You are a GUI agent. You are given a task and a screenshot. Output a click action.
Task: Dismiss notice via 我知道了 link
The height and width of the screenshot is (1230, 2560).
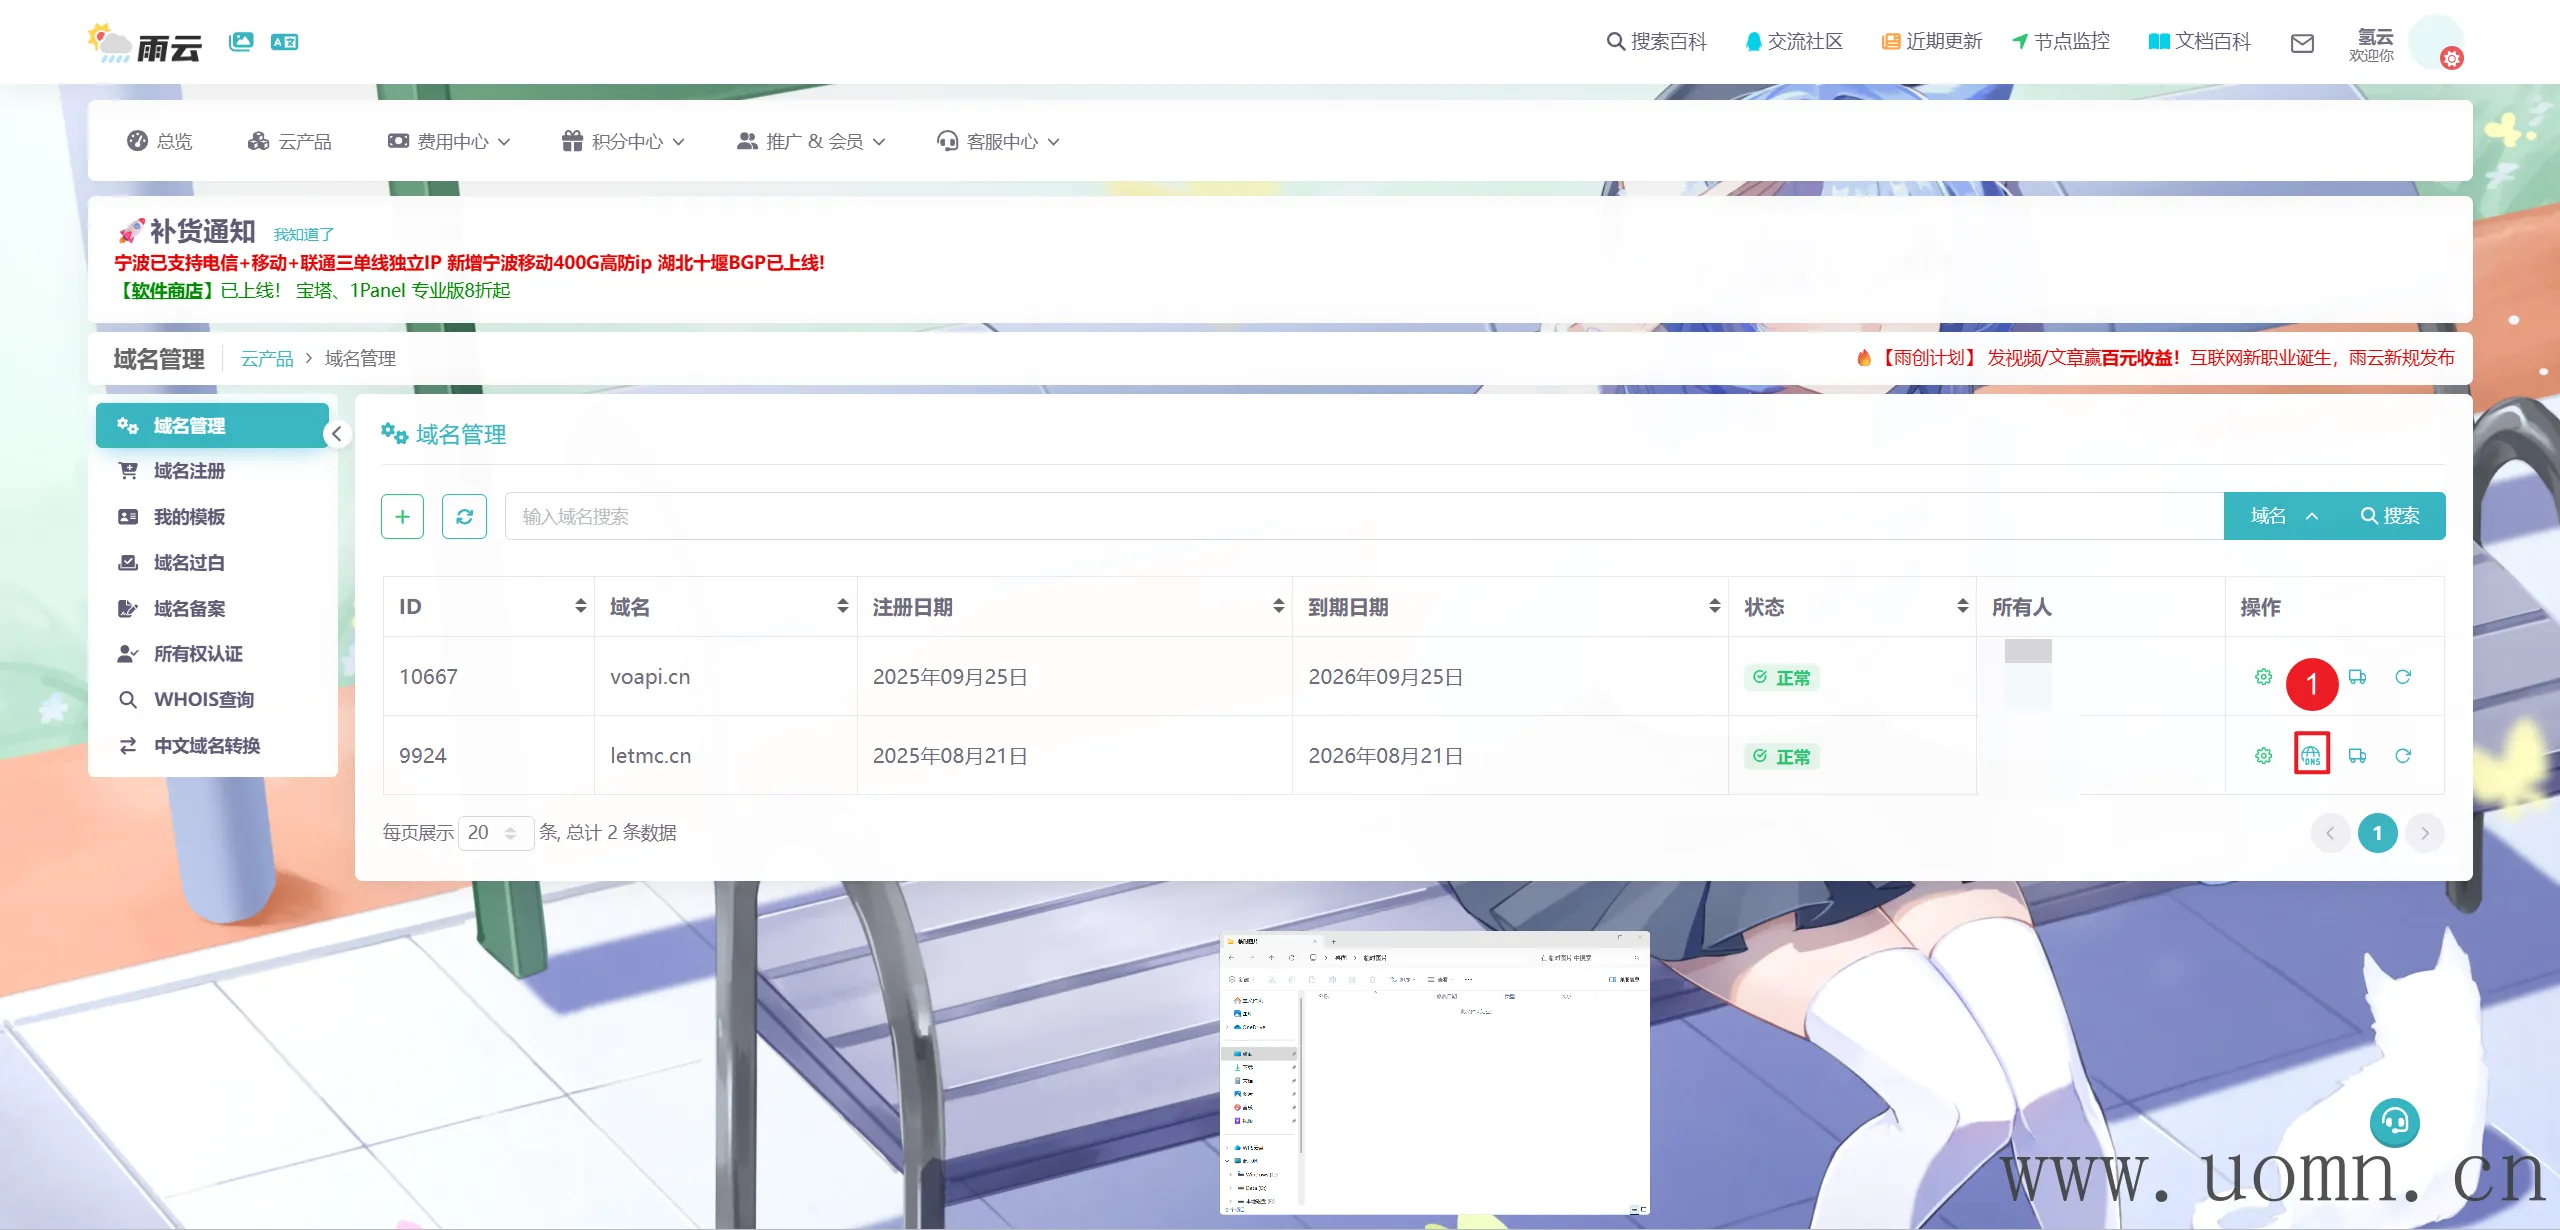[x=303, y=234]
